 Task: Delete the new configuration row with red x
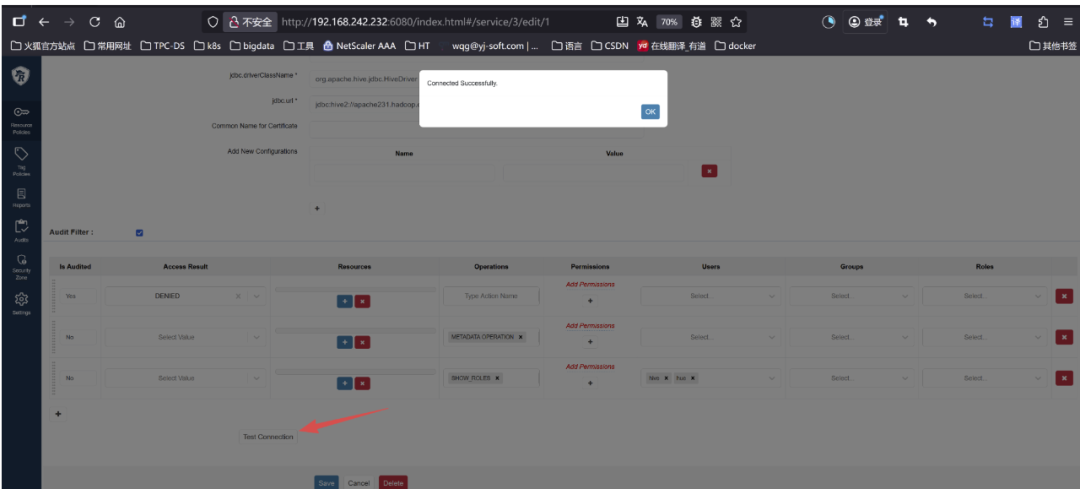tap(709, 171)
